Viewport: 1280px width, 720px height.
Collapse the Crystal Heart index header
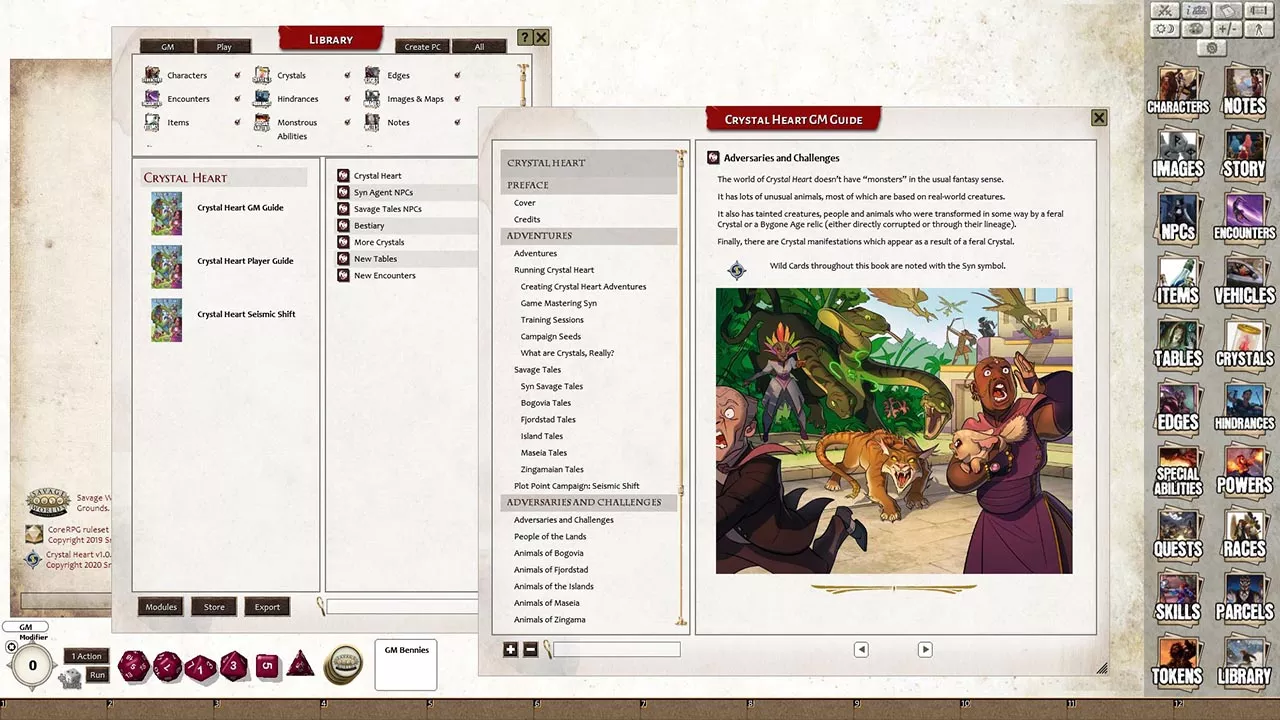pyautogui.click(x=589, y=163)
